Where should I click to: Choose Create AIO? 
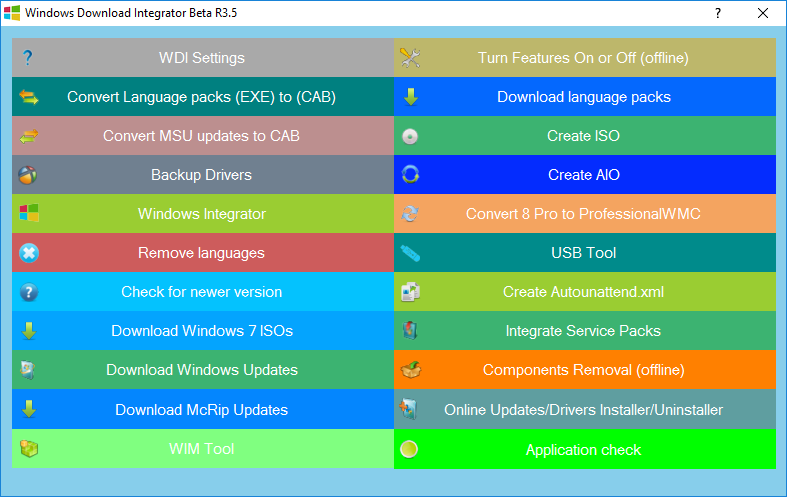coord(585,175)
